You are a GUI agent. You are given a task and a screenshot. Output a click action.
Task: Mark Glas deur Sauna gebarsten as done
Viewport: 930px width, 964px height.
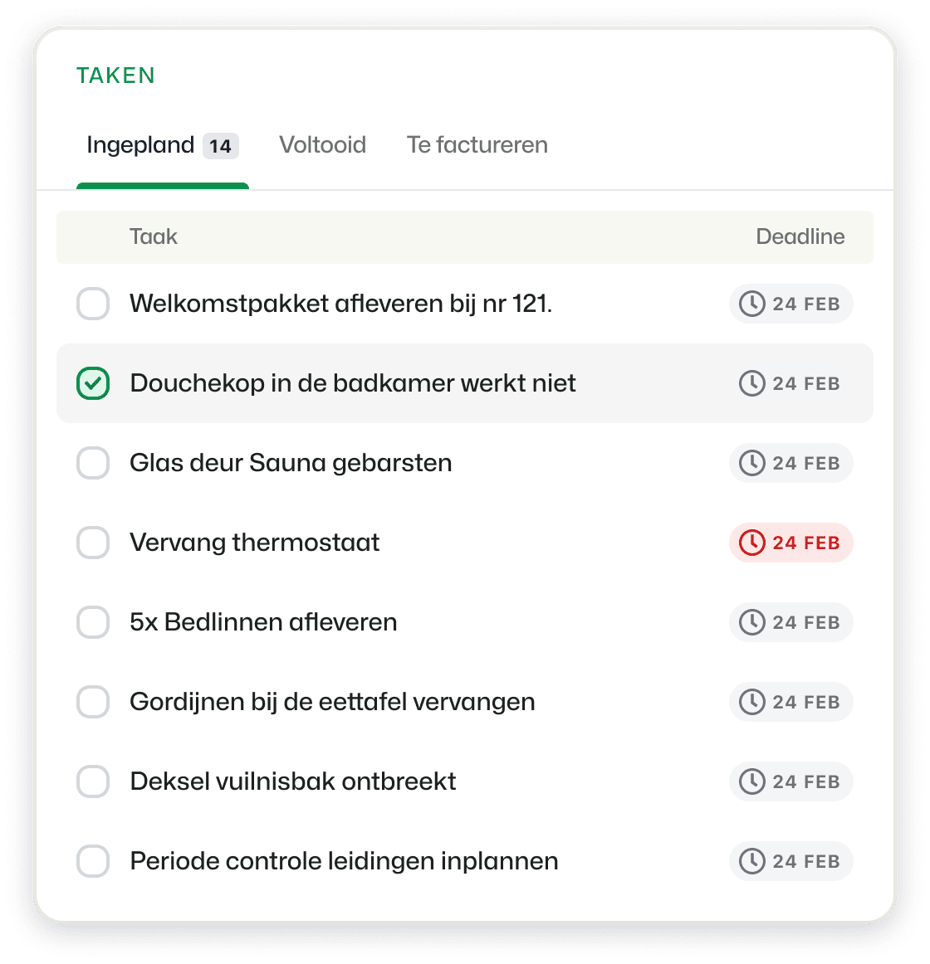(x=93, y=462)
